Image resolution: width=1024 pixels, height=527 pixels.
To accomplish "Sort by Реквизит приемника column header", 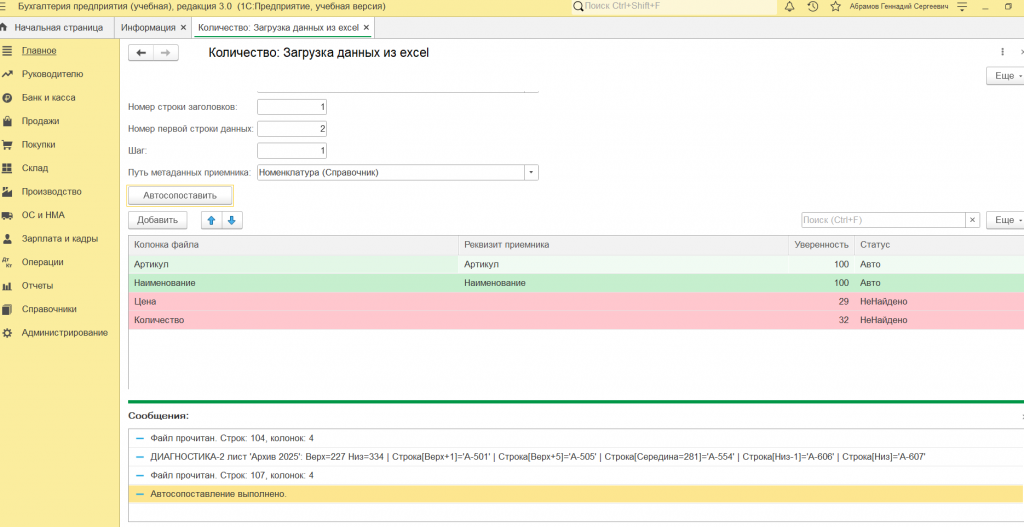I will pos(624,245).
